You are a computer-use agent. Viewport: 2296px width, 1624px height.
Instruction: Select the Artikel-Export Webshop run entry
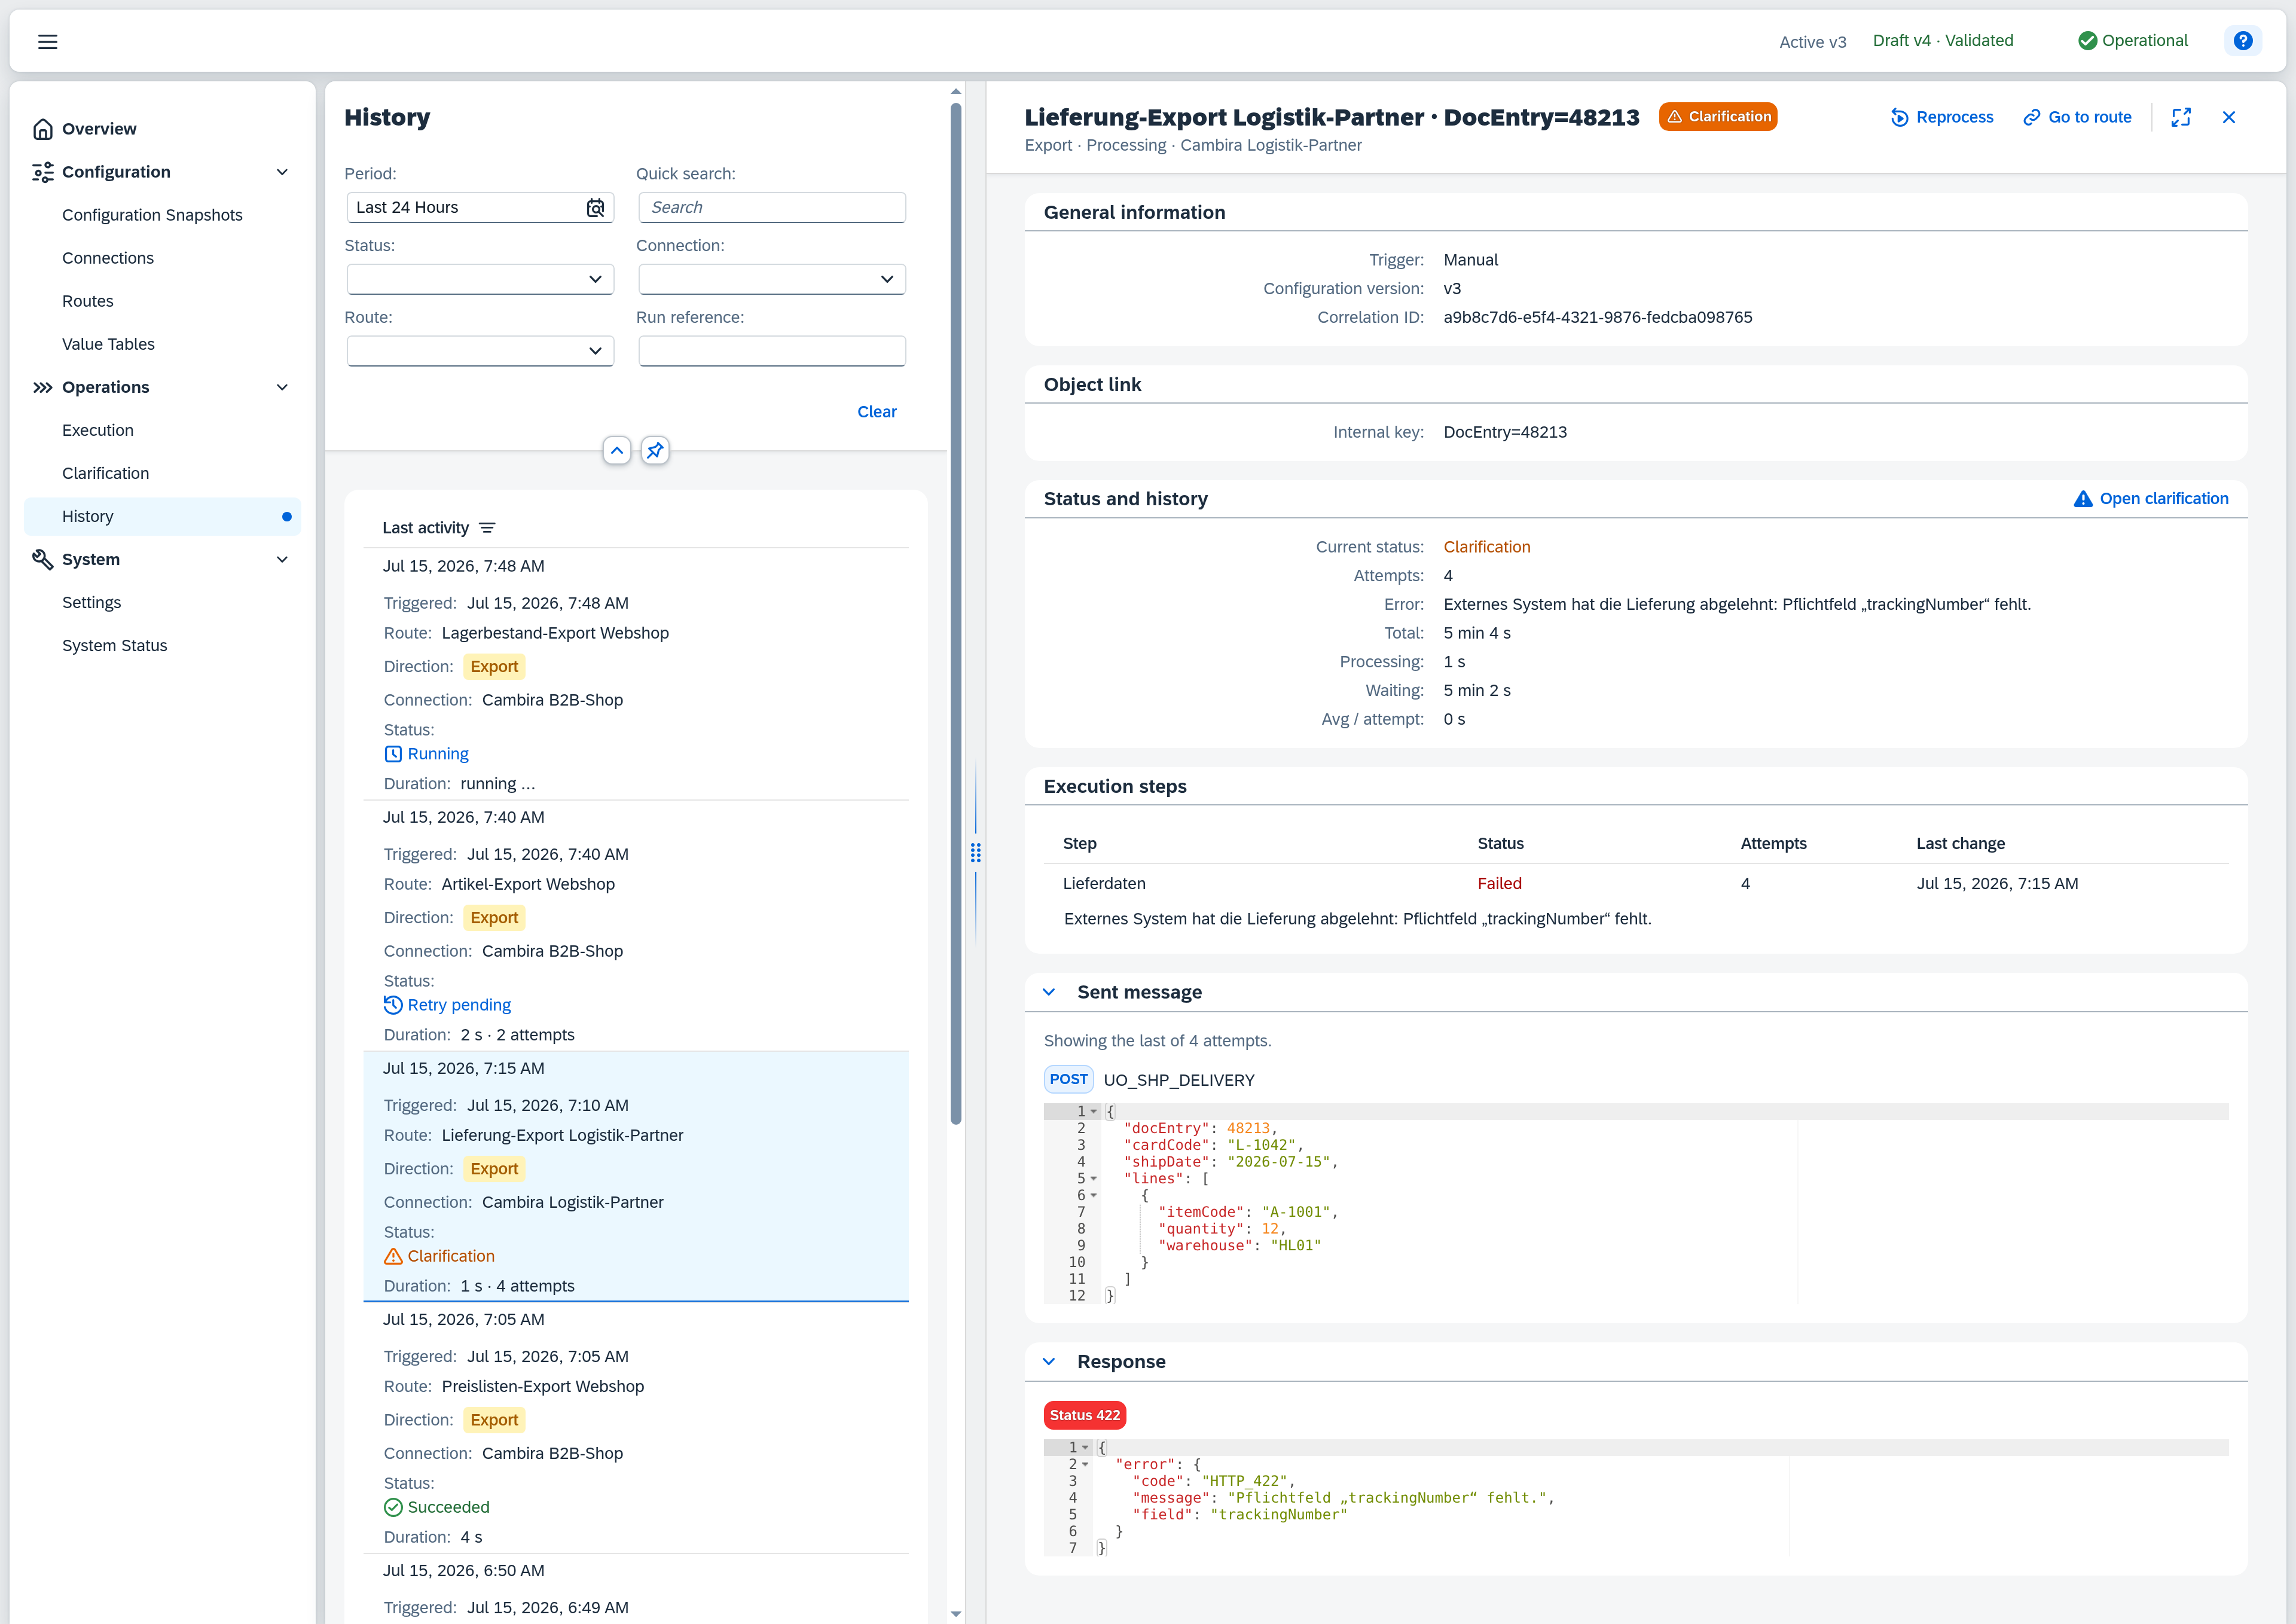tap(636, 925)
